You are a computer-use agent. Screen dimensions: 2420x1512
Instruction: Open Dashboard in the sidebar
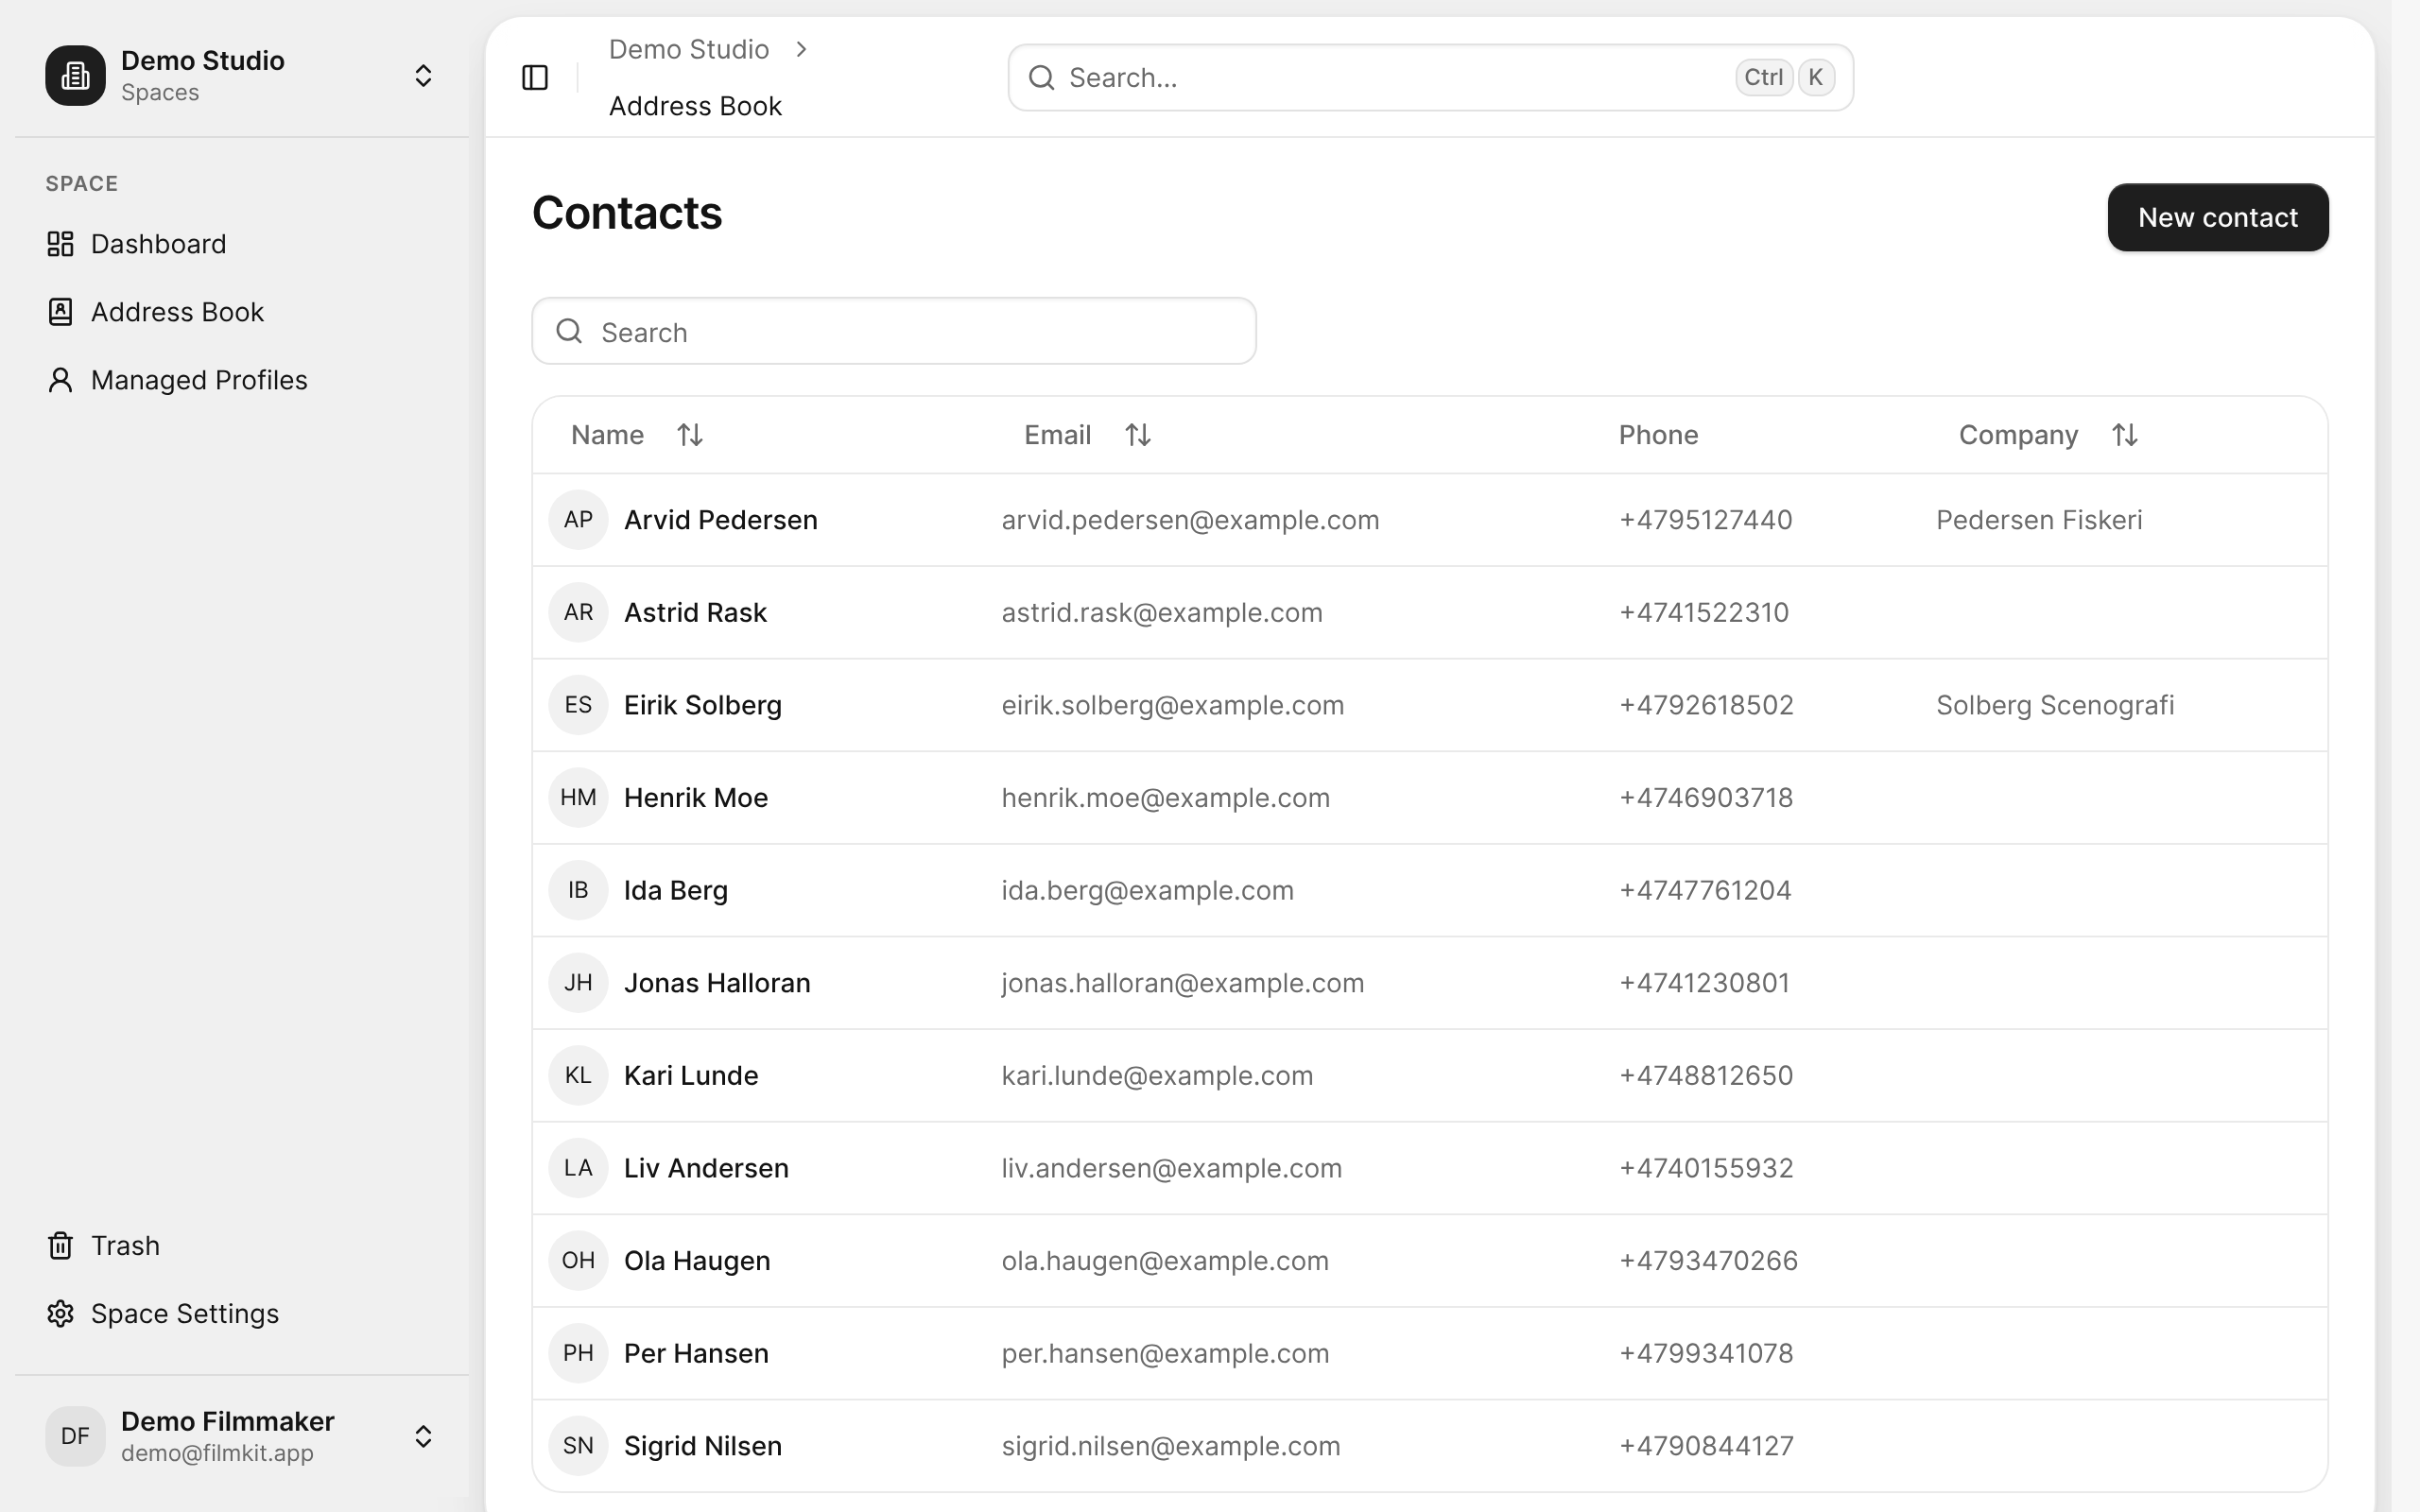coord(241,244)
